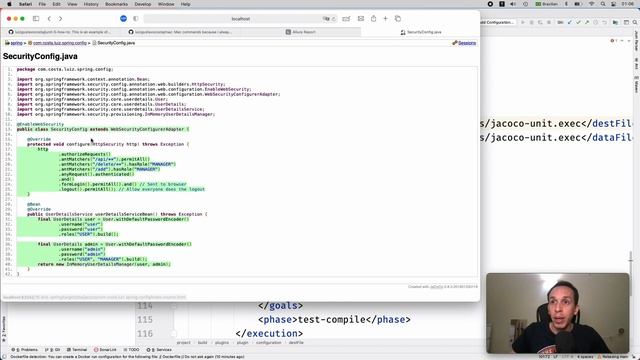Open the Apple menu
640x360 pixels.
pyautogui.click(x=9, y=4)
